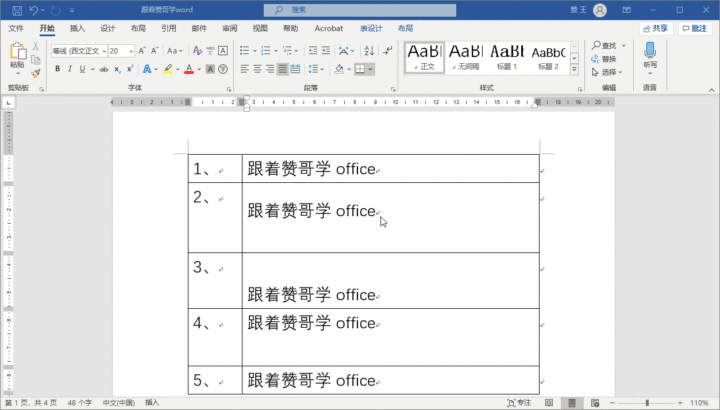Click the Align Left icon

244,69
